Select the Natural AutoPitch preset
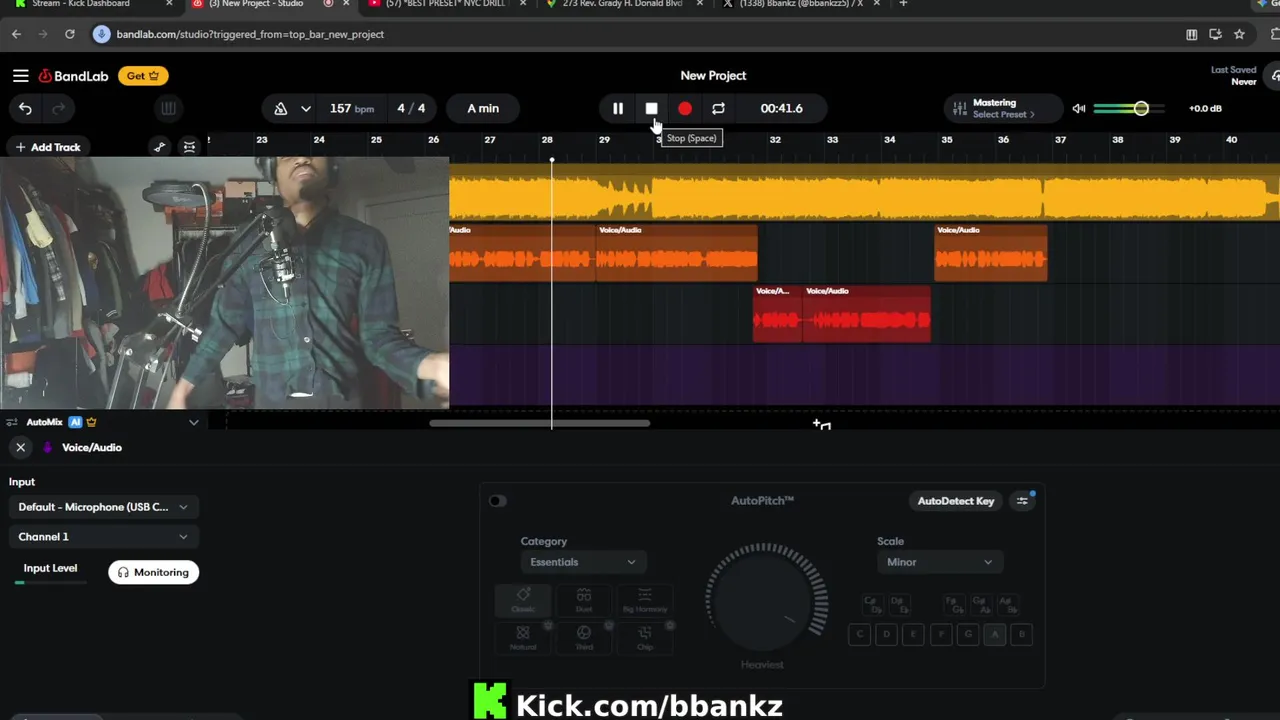 point(523,638)
